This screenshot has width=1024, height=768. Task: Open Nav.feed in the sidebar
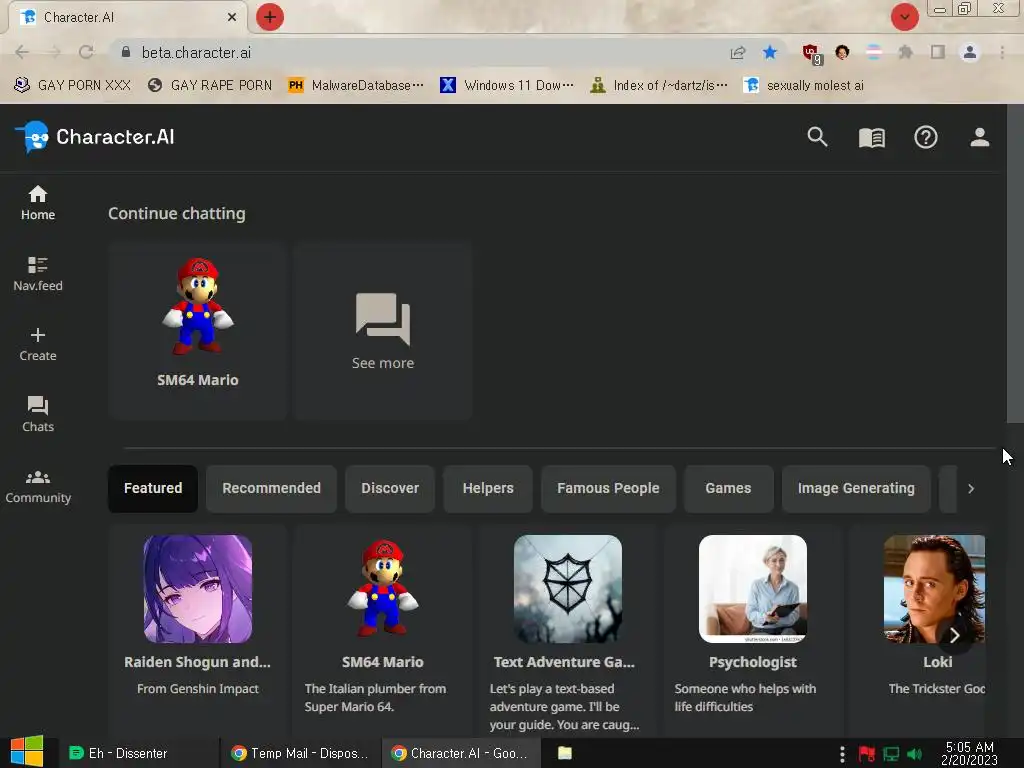(38, 274)
